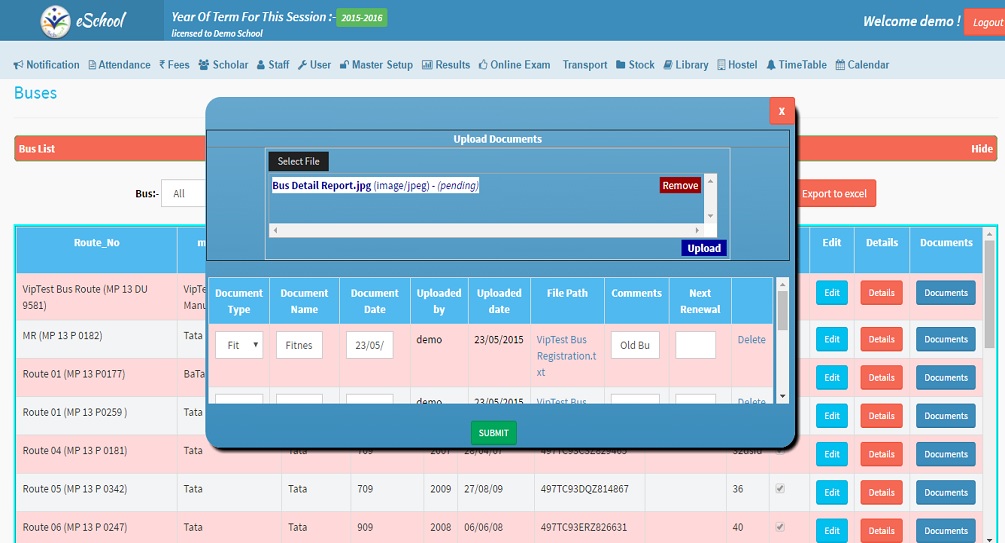Image resolution: width=1005 pixels, height=543 pixels.
Task: Open the Notification menu
Action: click(x=46, y=65)
